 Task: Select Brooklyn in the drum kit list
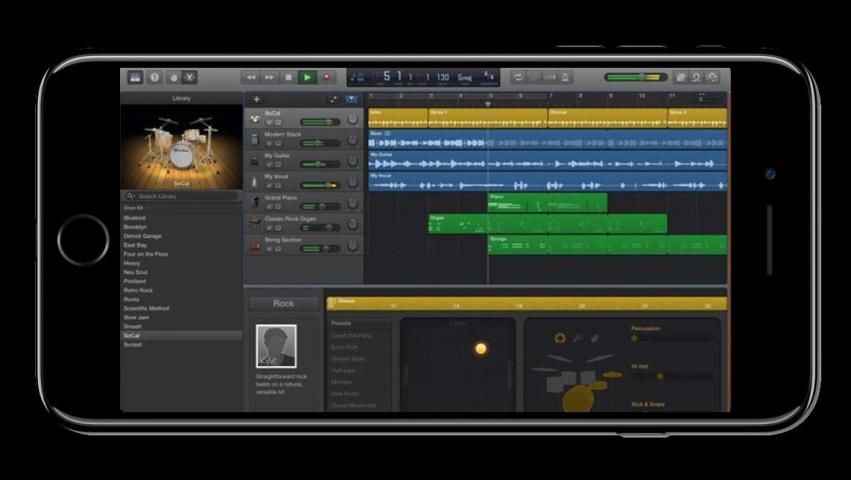[x=135, y=227]
